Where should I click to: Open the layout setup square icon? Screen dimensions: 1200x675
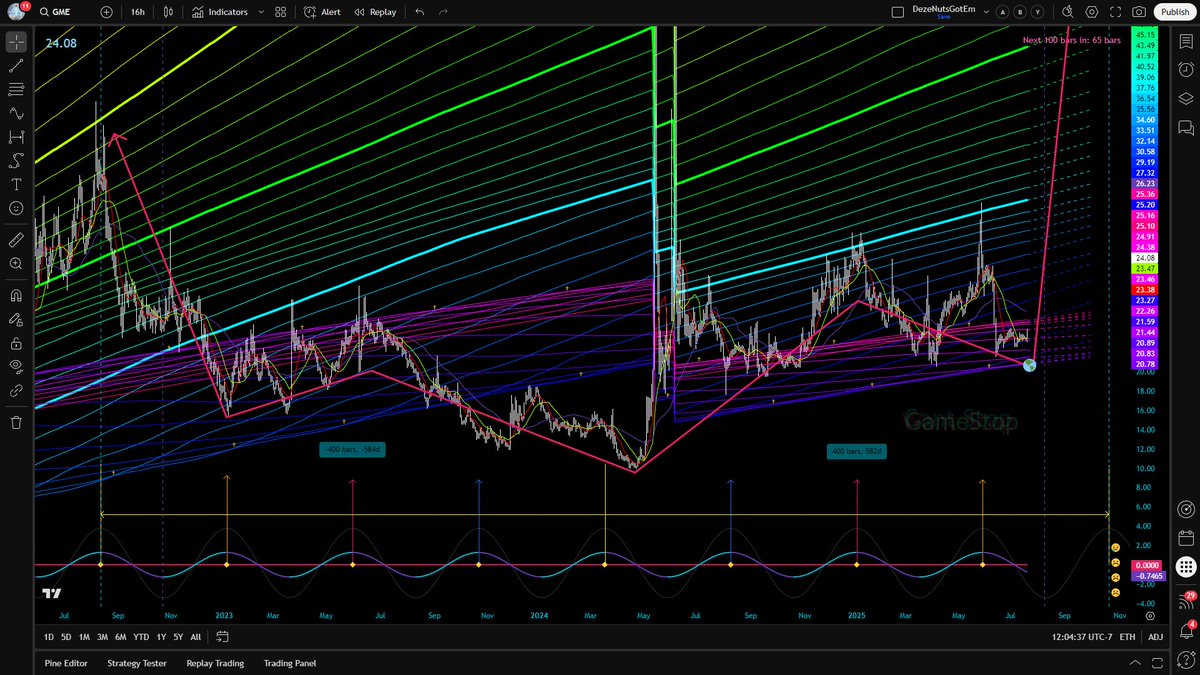pos(897,12)
